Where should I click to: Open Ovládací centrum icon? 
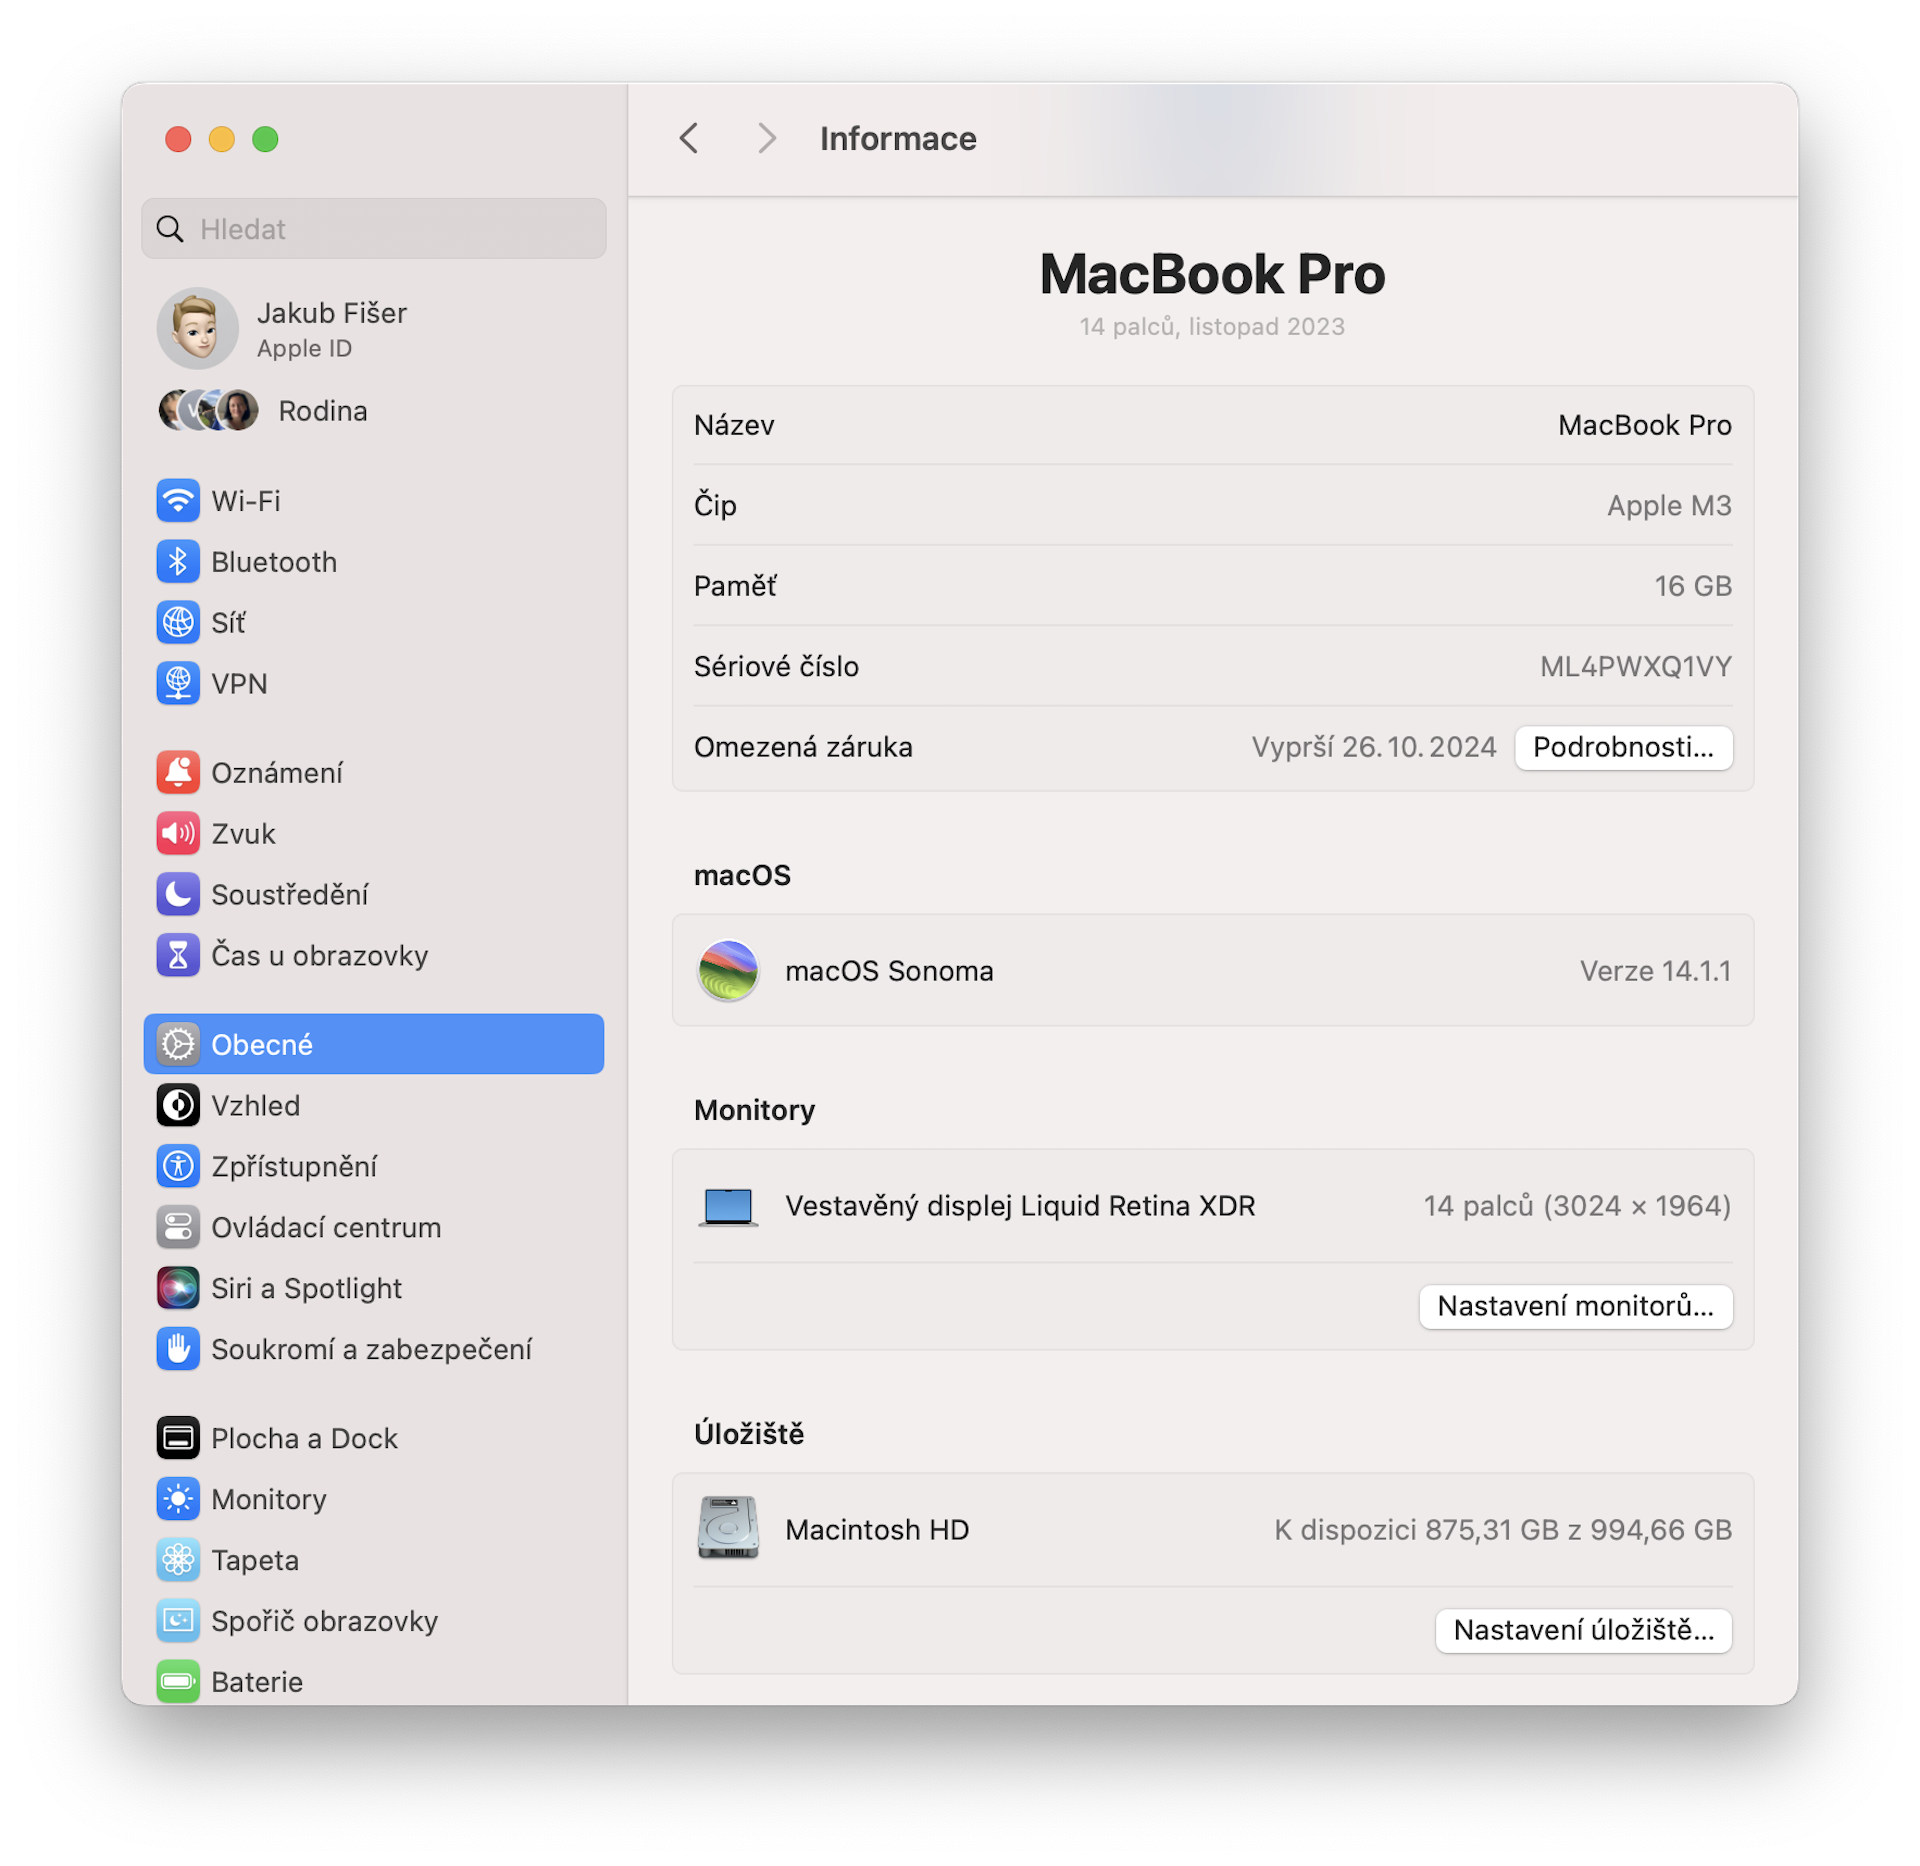(x=178, y=1228)
